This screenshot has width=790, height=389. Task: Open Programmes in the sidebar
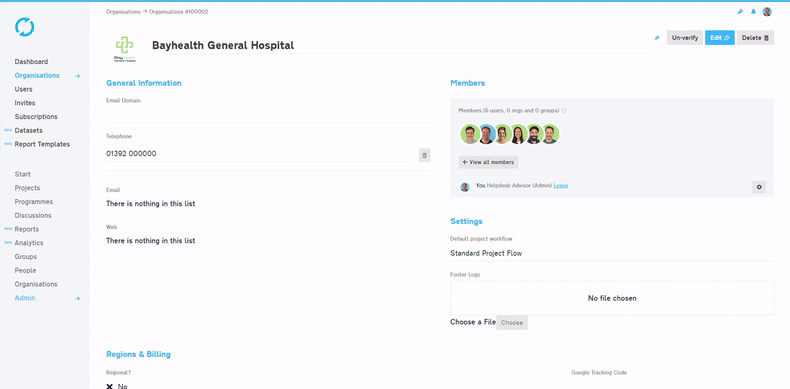coord(34,202)
